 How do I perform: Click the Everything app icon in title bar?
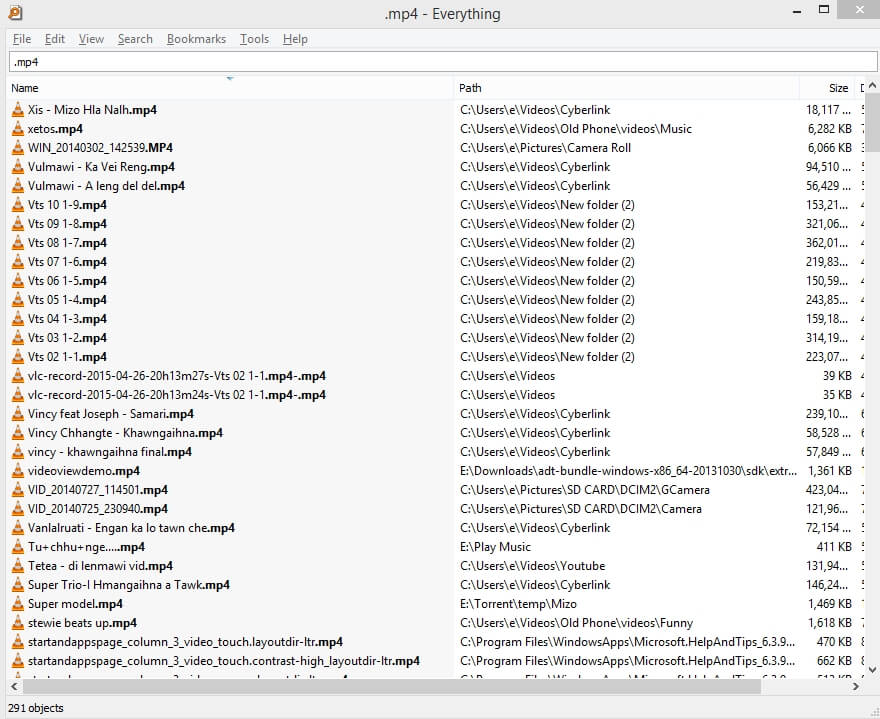[15, 12]
